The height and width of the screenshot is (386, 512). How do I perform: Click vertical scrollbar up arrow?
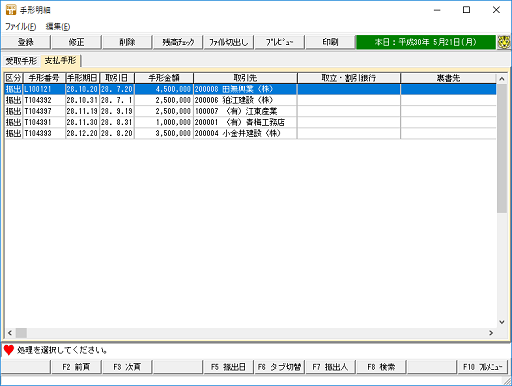pyautogui.click(x=502, y=79)
